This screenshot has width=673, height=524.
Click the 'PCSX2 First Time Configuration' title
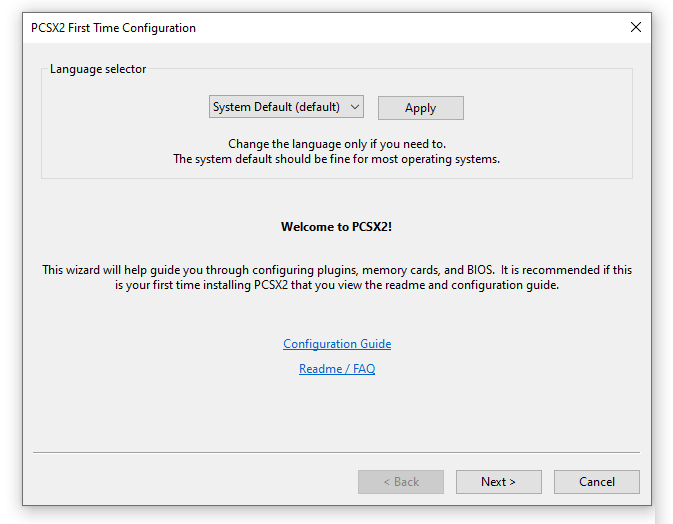(113, 28)
